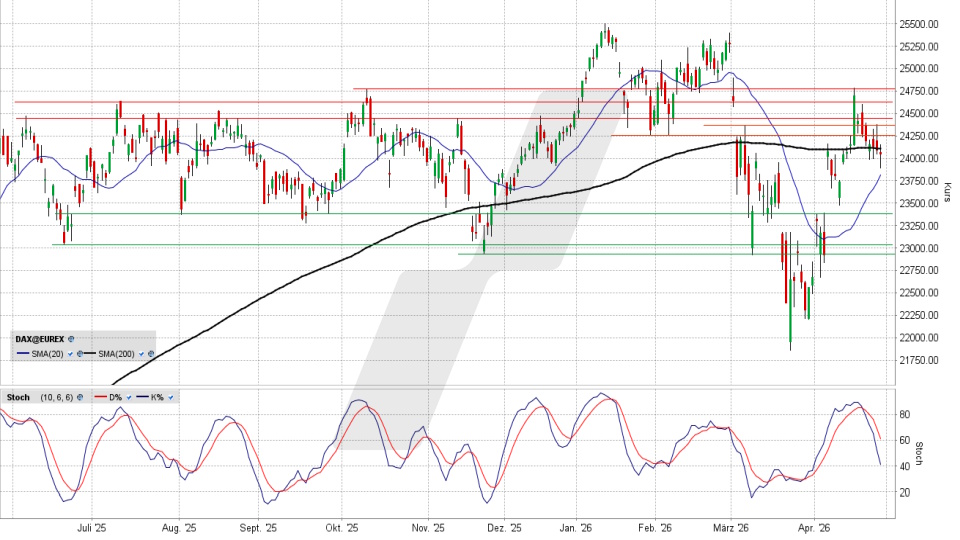Open the settings icon next to SMA(200)
Viewport: 960px width, 540px height.
150,354
